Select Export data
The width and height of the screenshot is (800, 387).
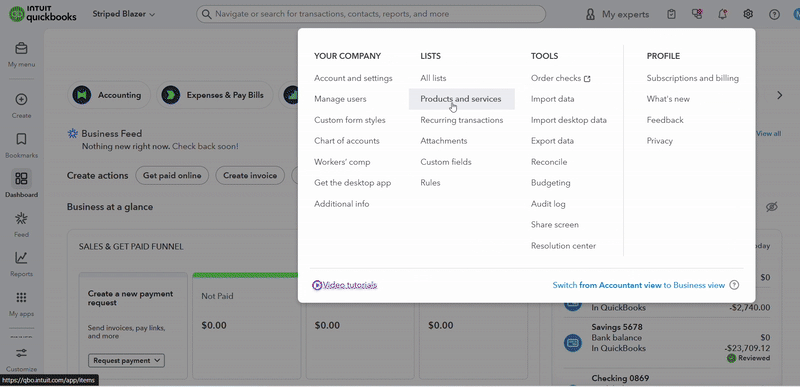(x=552, y=141)
